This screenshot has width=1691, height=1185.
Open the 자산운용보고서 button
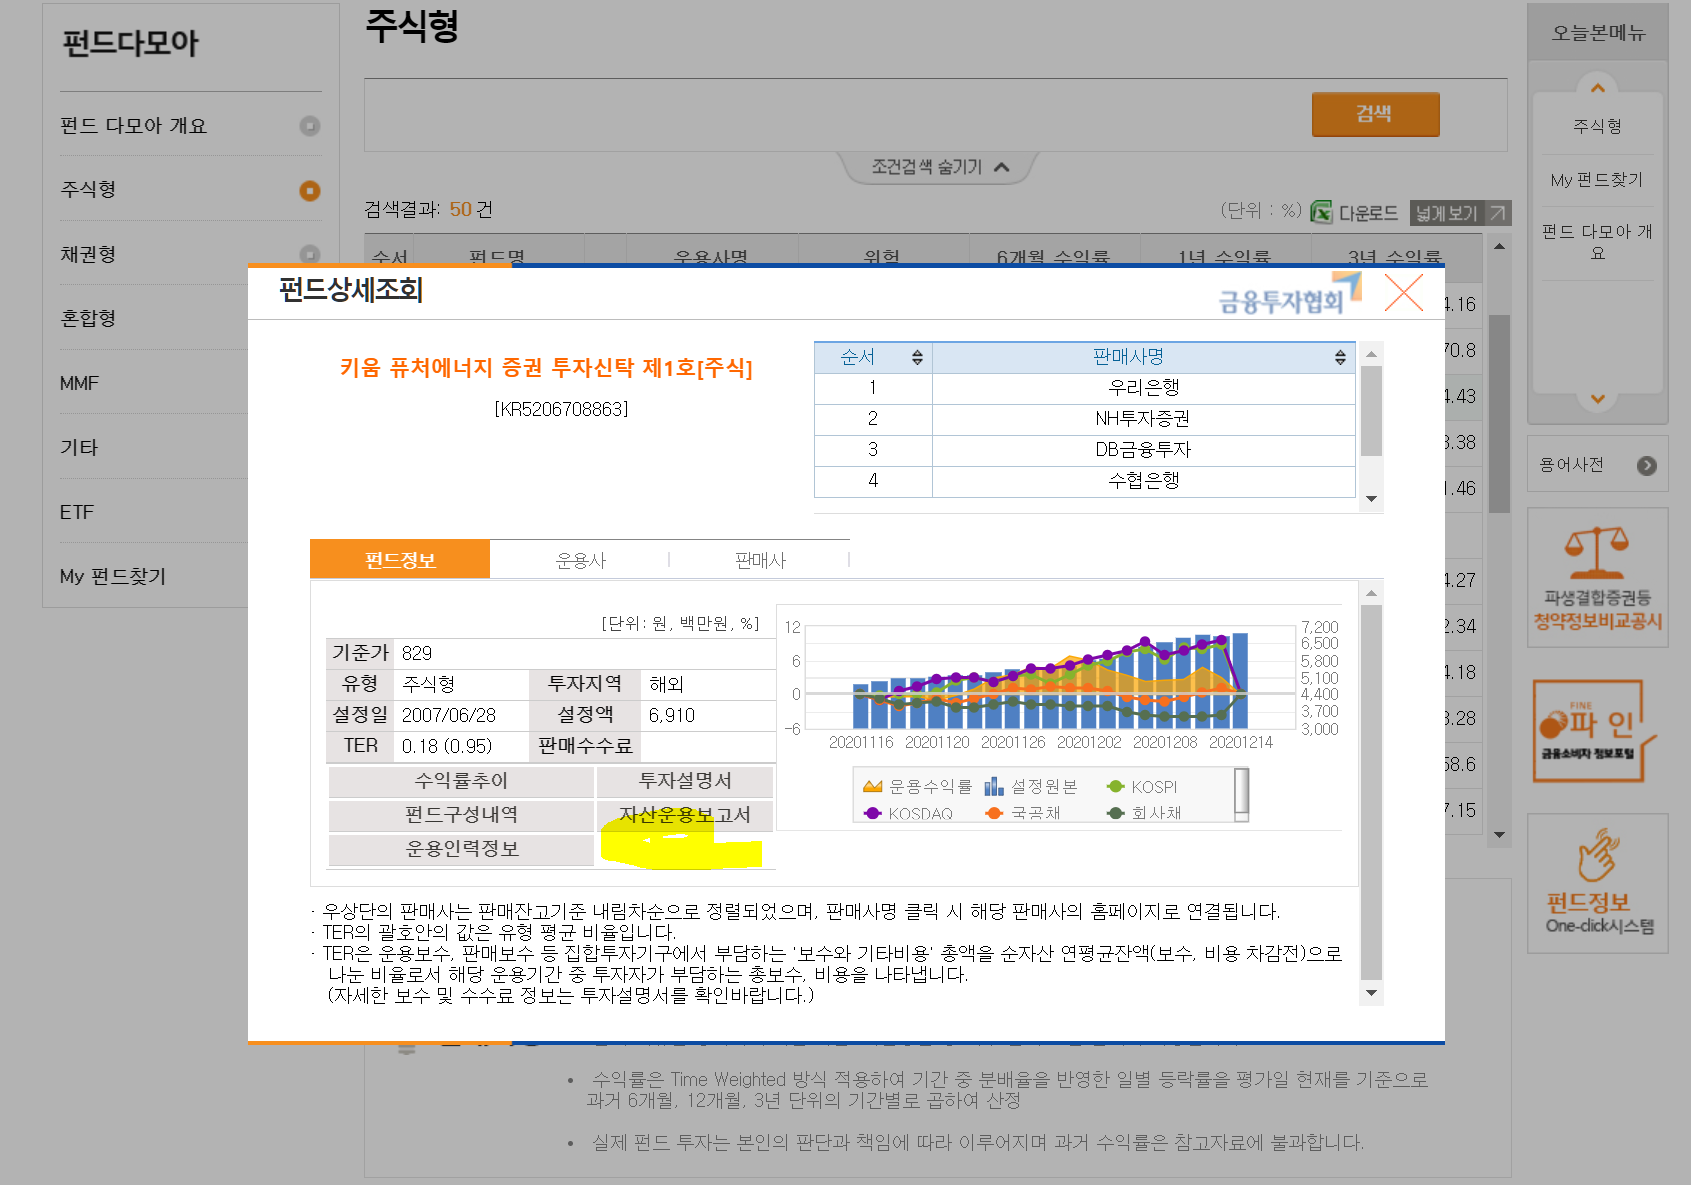685,815
